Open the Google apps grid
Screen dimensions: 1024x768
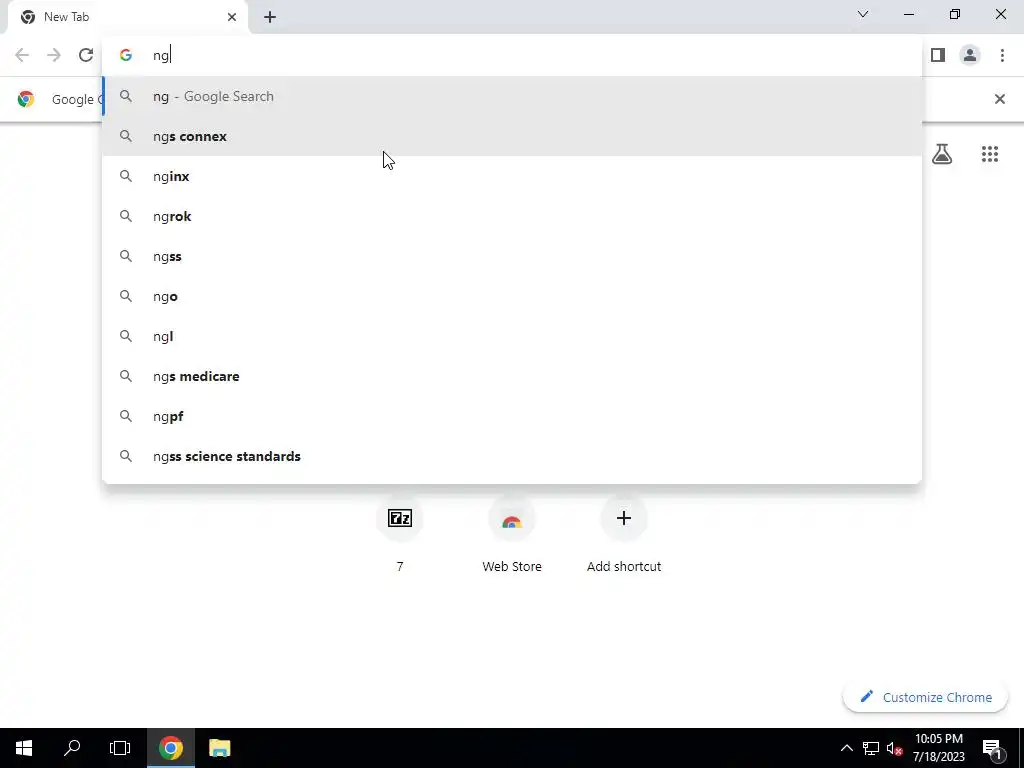(x=989, y=154)
